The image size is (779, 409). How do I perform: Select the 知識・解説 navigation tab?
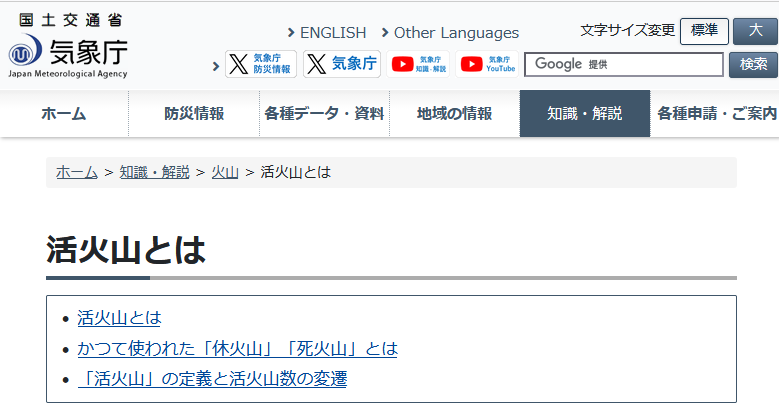585,113
